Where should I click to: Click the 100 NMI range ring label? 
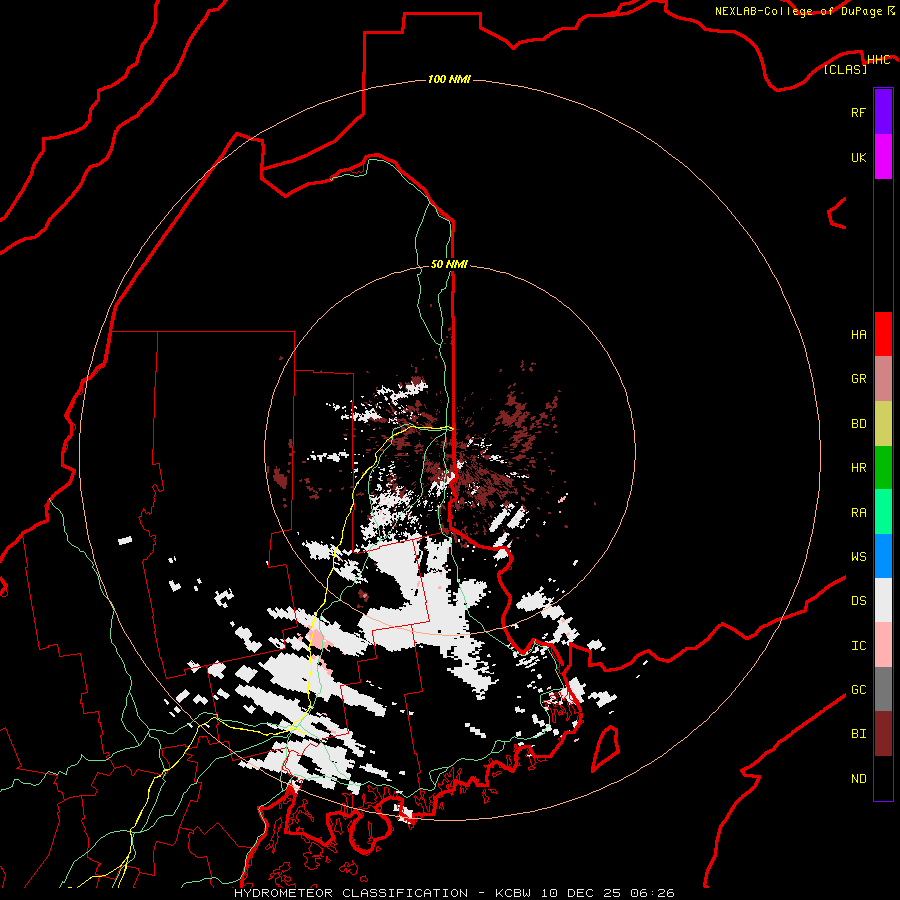[449, 79]
